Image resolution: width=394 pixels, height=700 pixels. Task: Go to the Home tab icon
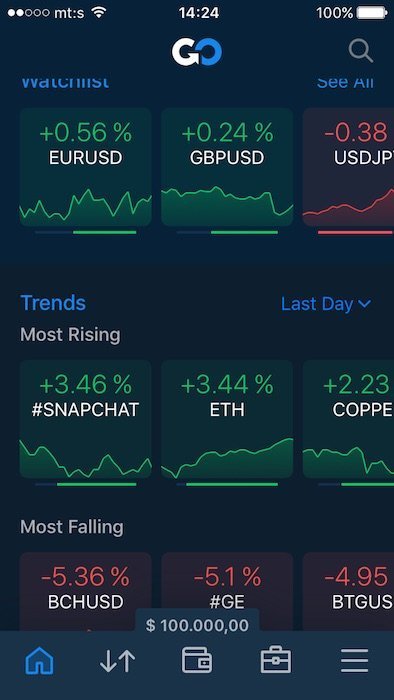click(x=39, y=660)
